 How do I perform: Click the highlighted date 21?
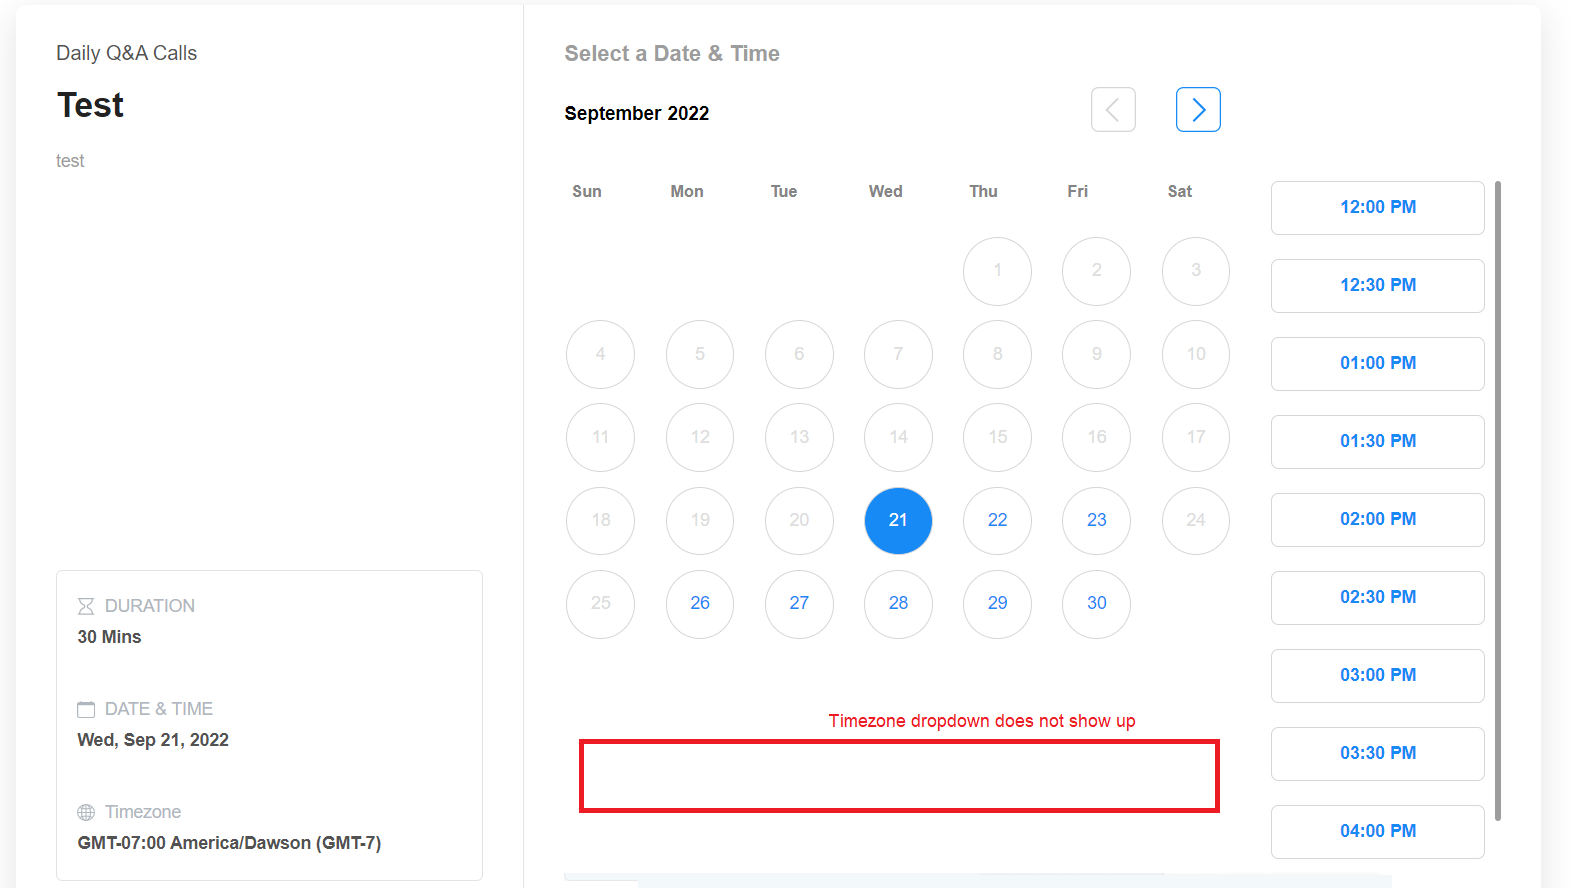pyautogui.click(x=898, y=520)
